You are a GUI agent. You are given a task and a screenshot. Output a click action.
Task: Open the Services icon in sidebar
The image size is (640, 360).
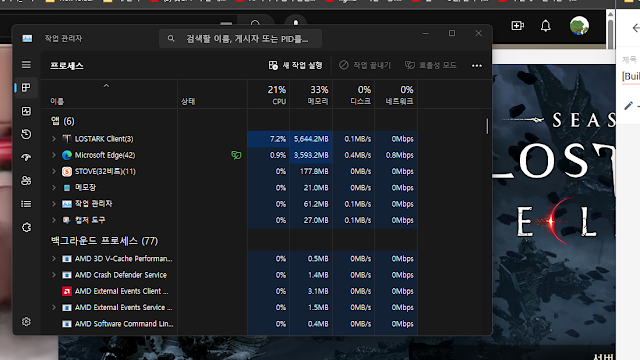(26, 227)
